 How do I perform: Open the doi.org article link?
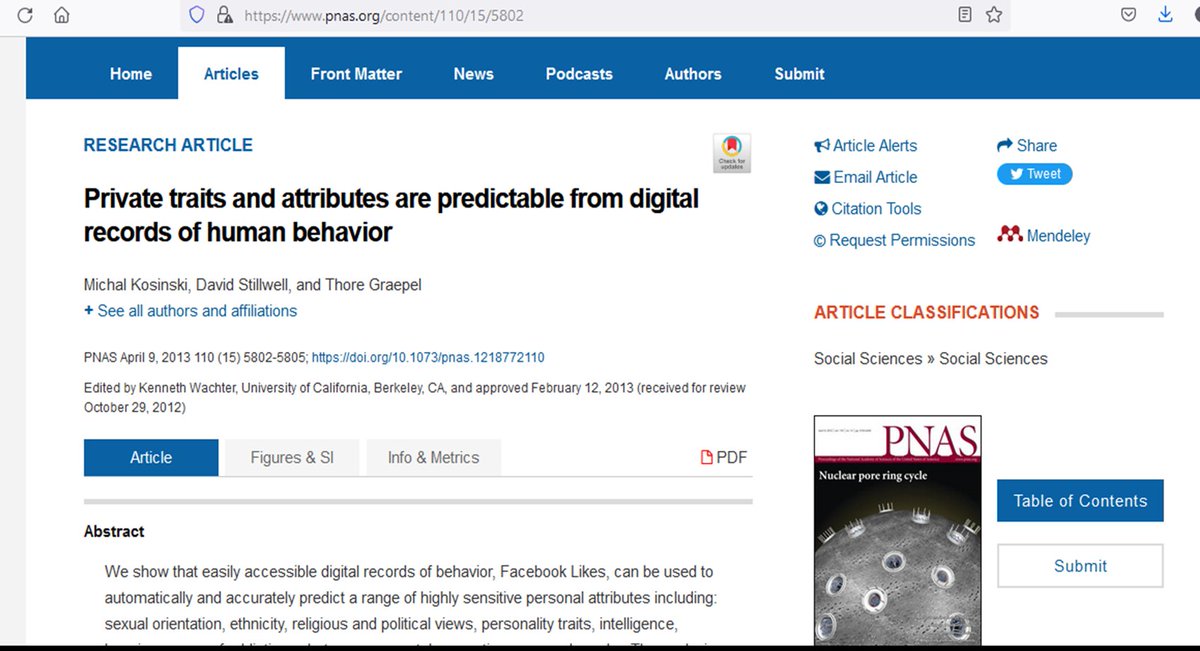click(x=428, y=357)
